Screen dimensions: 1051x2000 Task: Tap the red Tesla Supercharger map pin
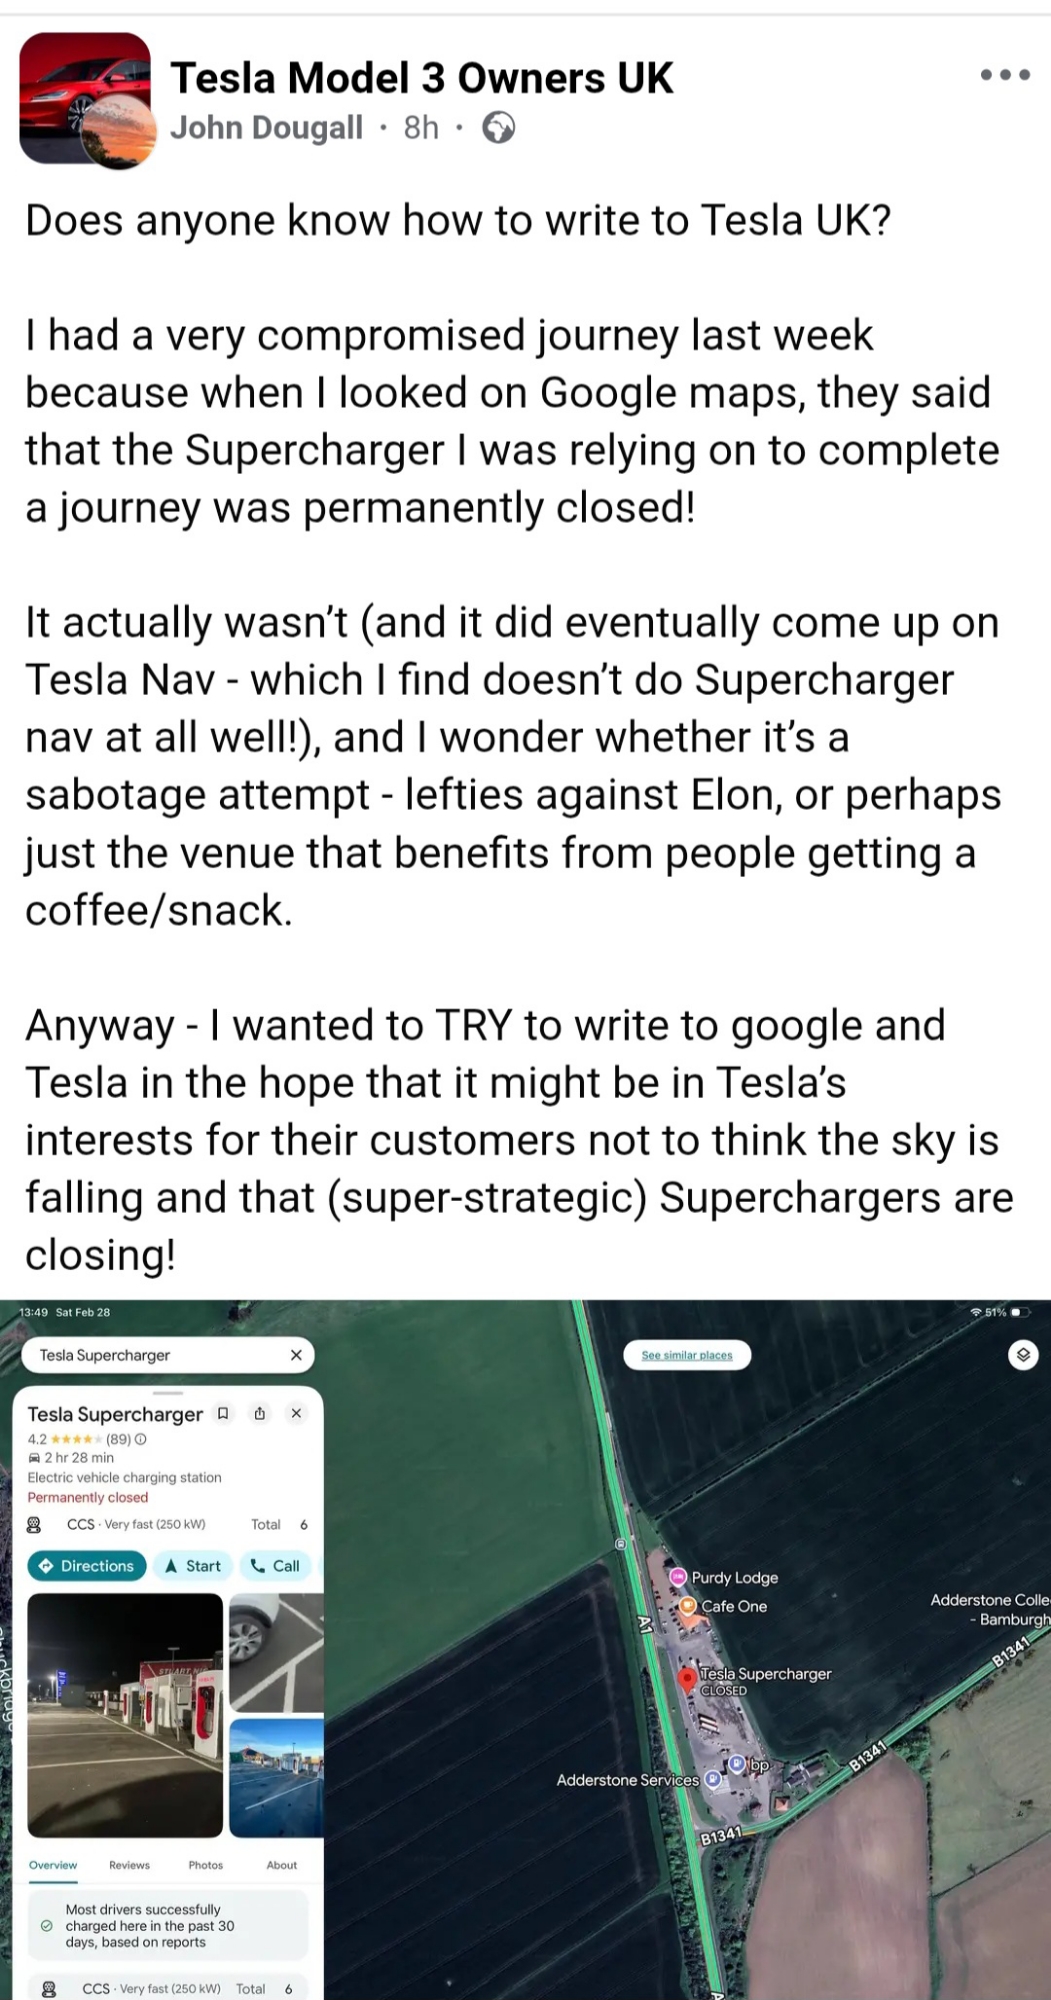tap(687, 1679)
